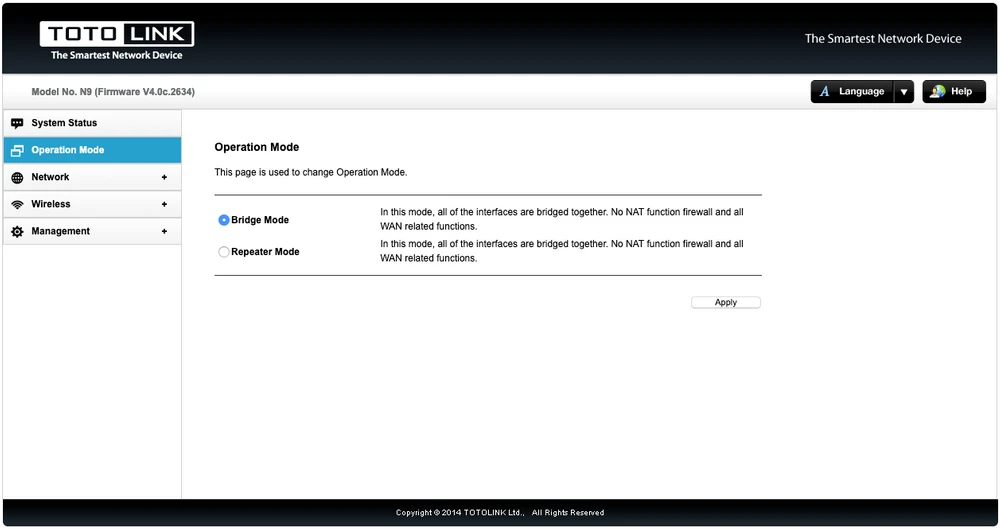Expand the Management submenu plus sign
Image resolution: width=1000 pixels, height=529 pixels.
click(164, 231)
